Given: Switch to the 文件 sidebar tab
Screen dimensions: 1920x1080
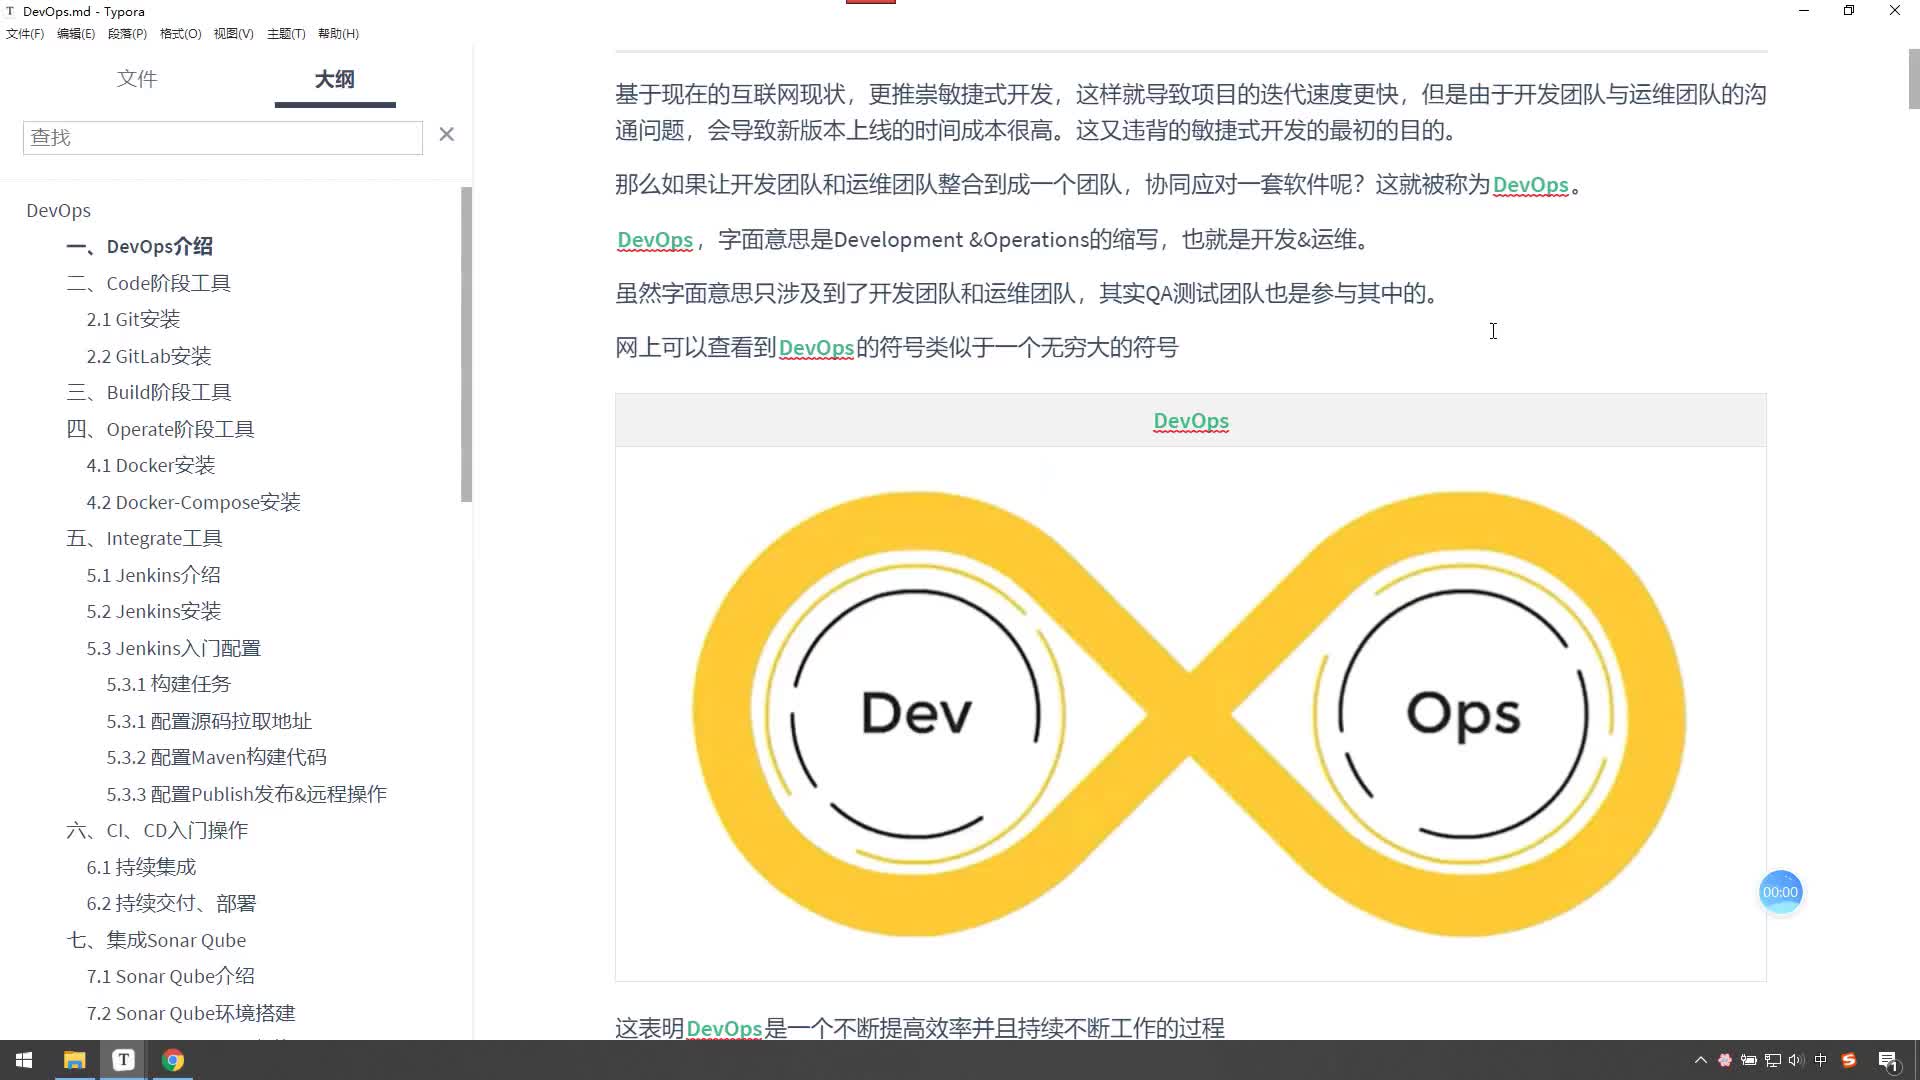Looking at the screenshot, I should coord(137,79).
